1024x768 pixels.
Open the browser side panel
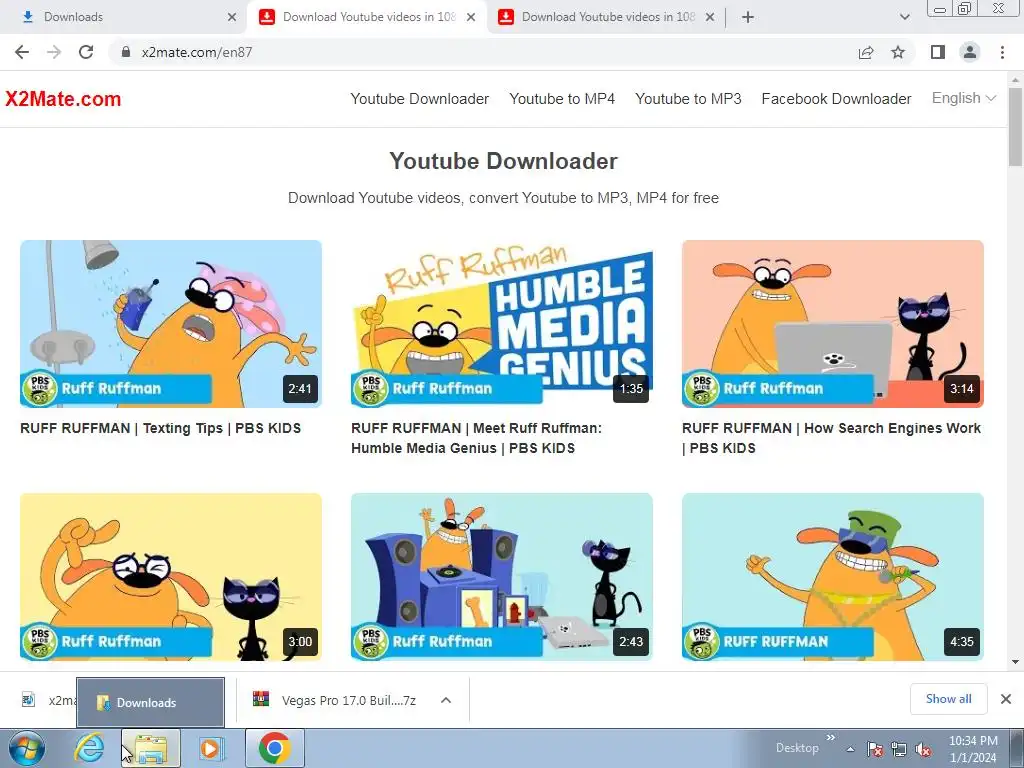[x=938, y=52]
